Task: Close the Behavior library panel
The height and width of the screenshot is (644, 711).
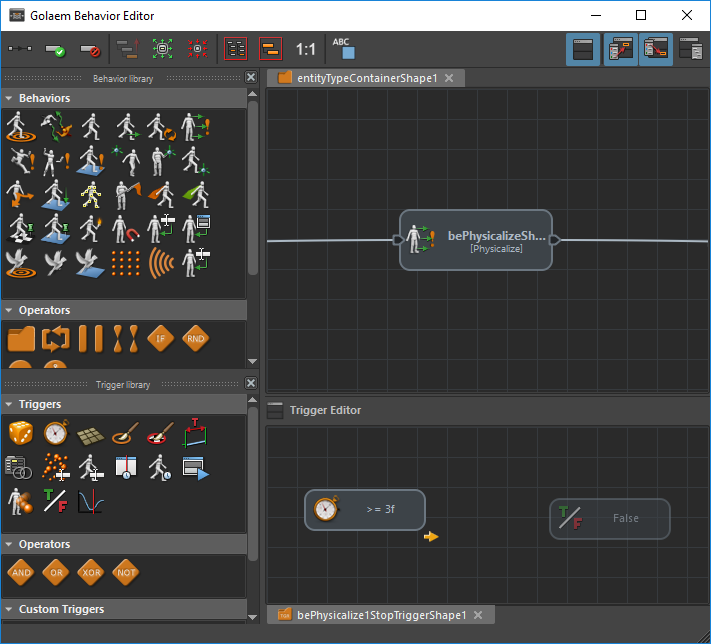Action: [251, 78]
